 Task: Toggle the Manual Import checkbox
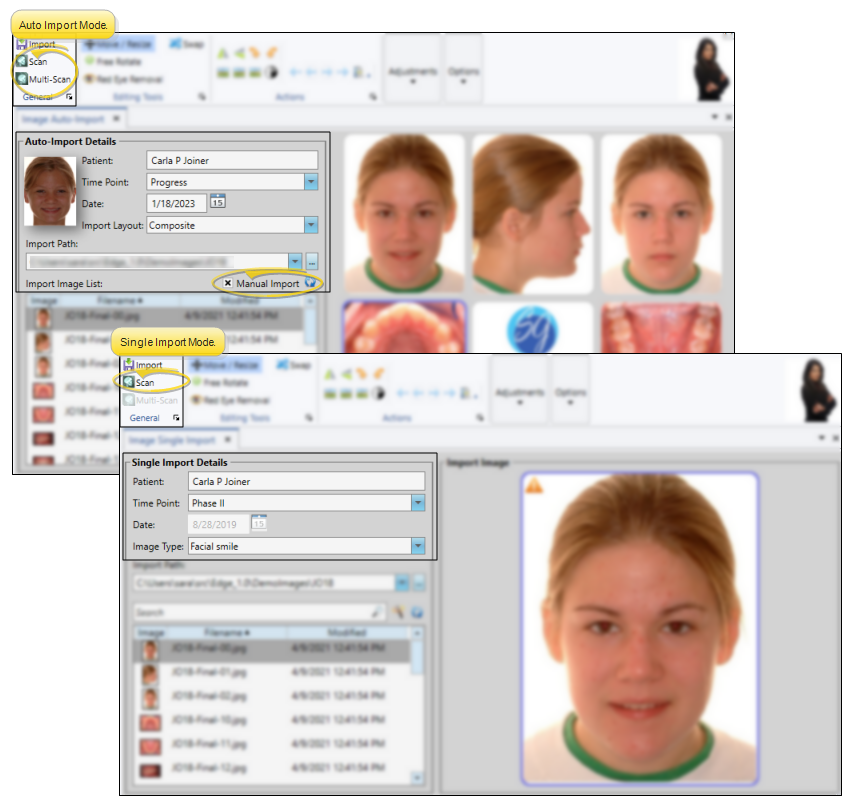[x=228, y=284]
